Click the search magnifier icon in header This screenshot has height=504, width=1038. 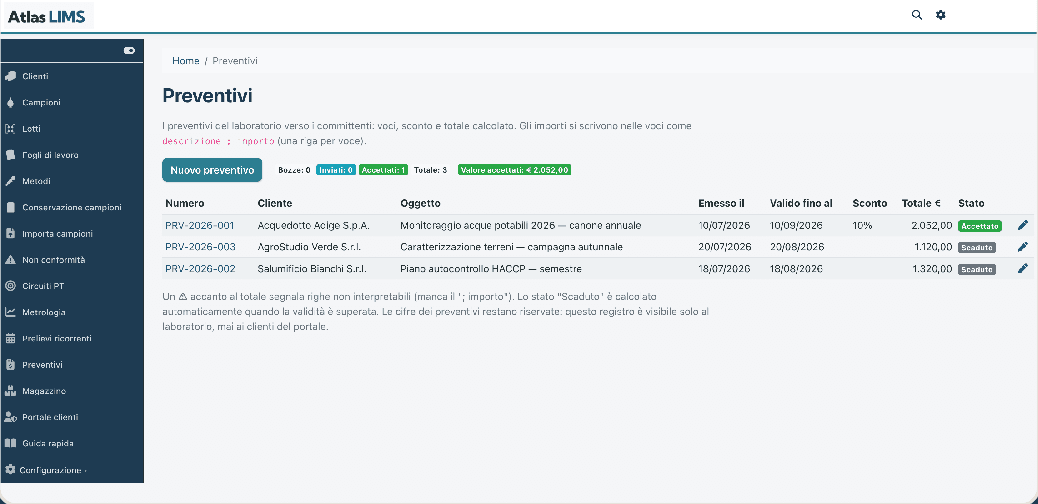pyautogui.click(x=916, y=15)
